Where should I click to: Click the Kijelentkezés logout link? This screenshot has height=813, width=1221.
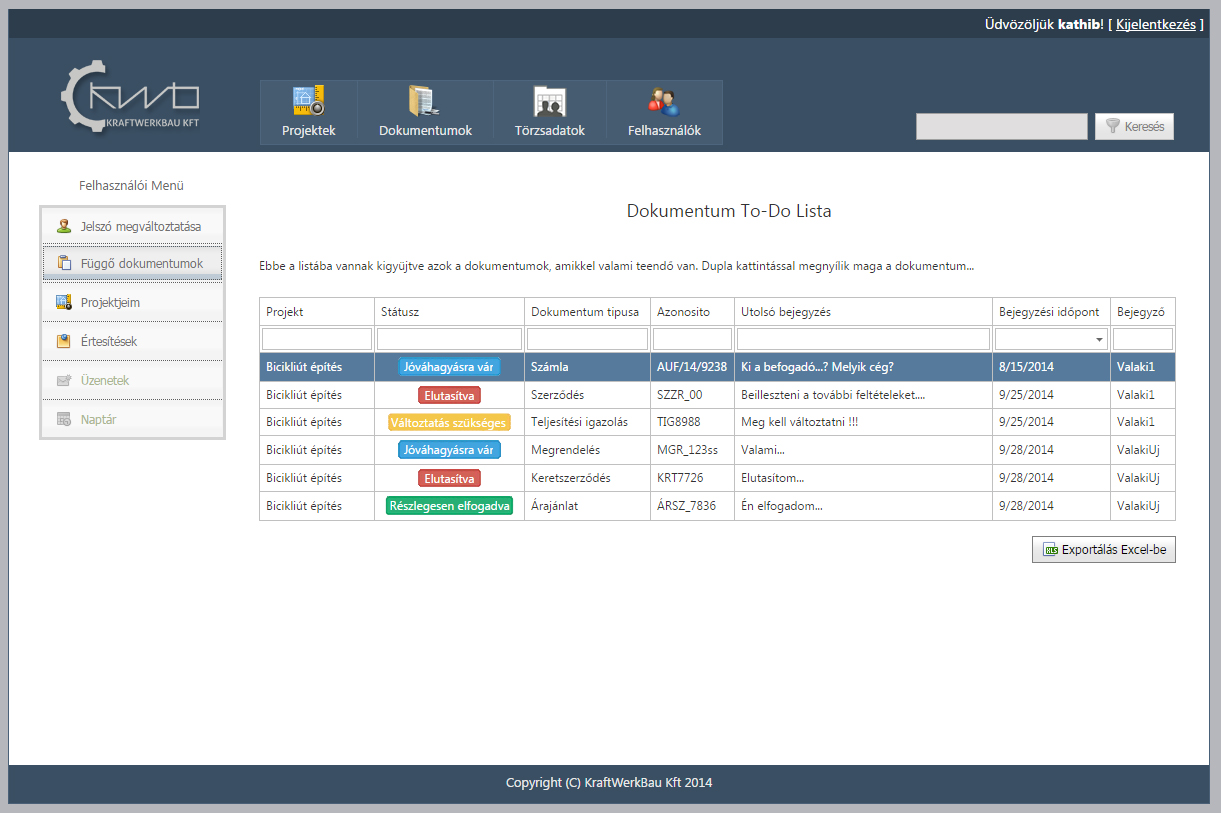pos(1155,24)
